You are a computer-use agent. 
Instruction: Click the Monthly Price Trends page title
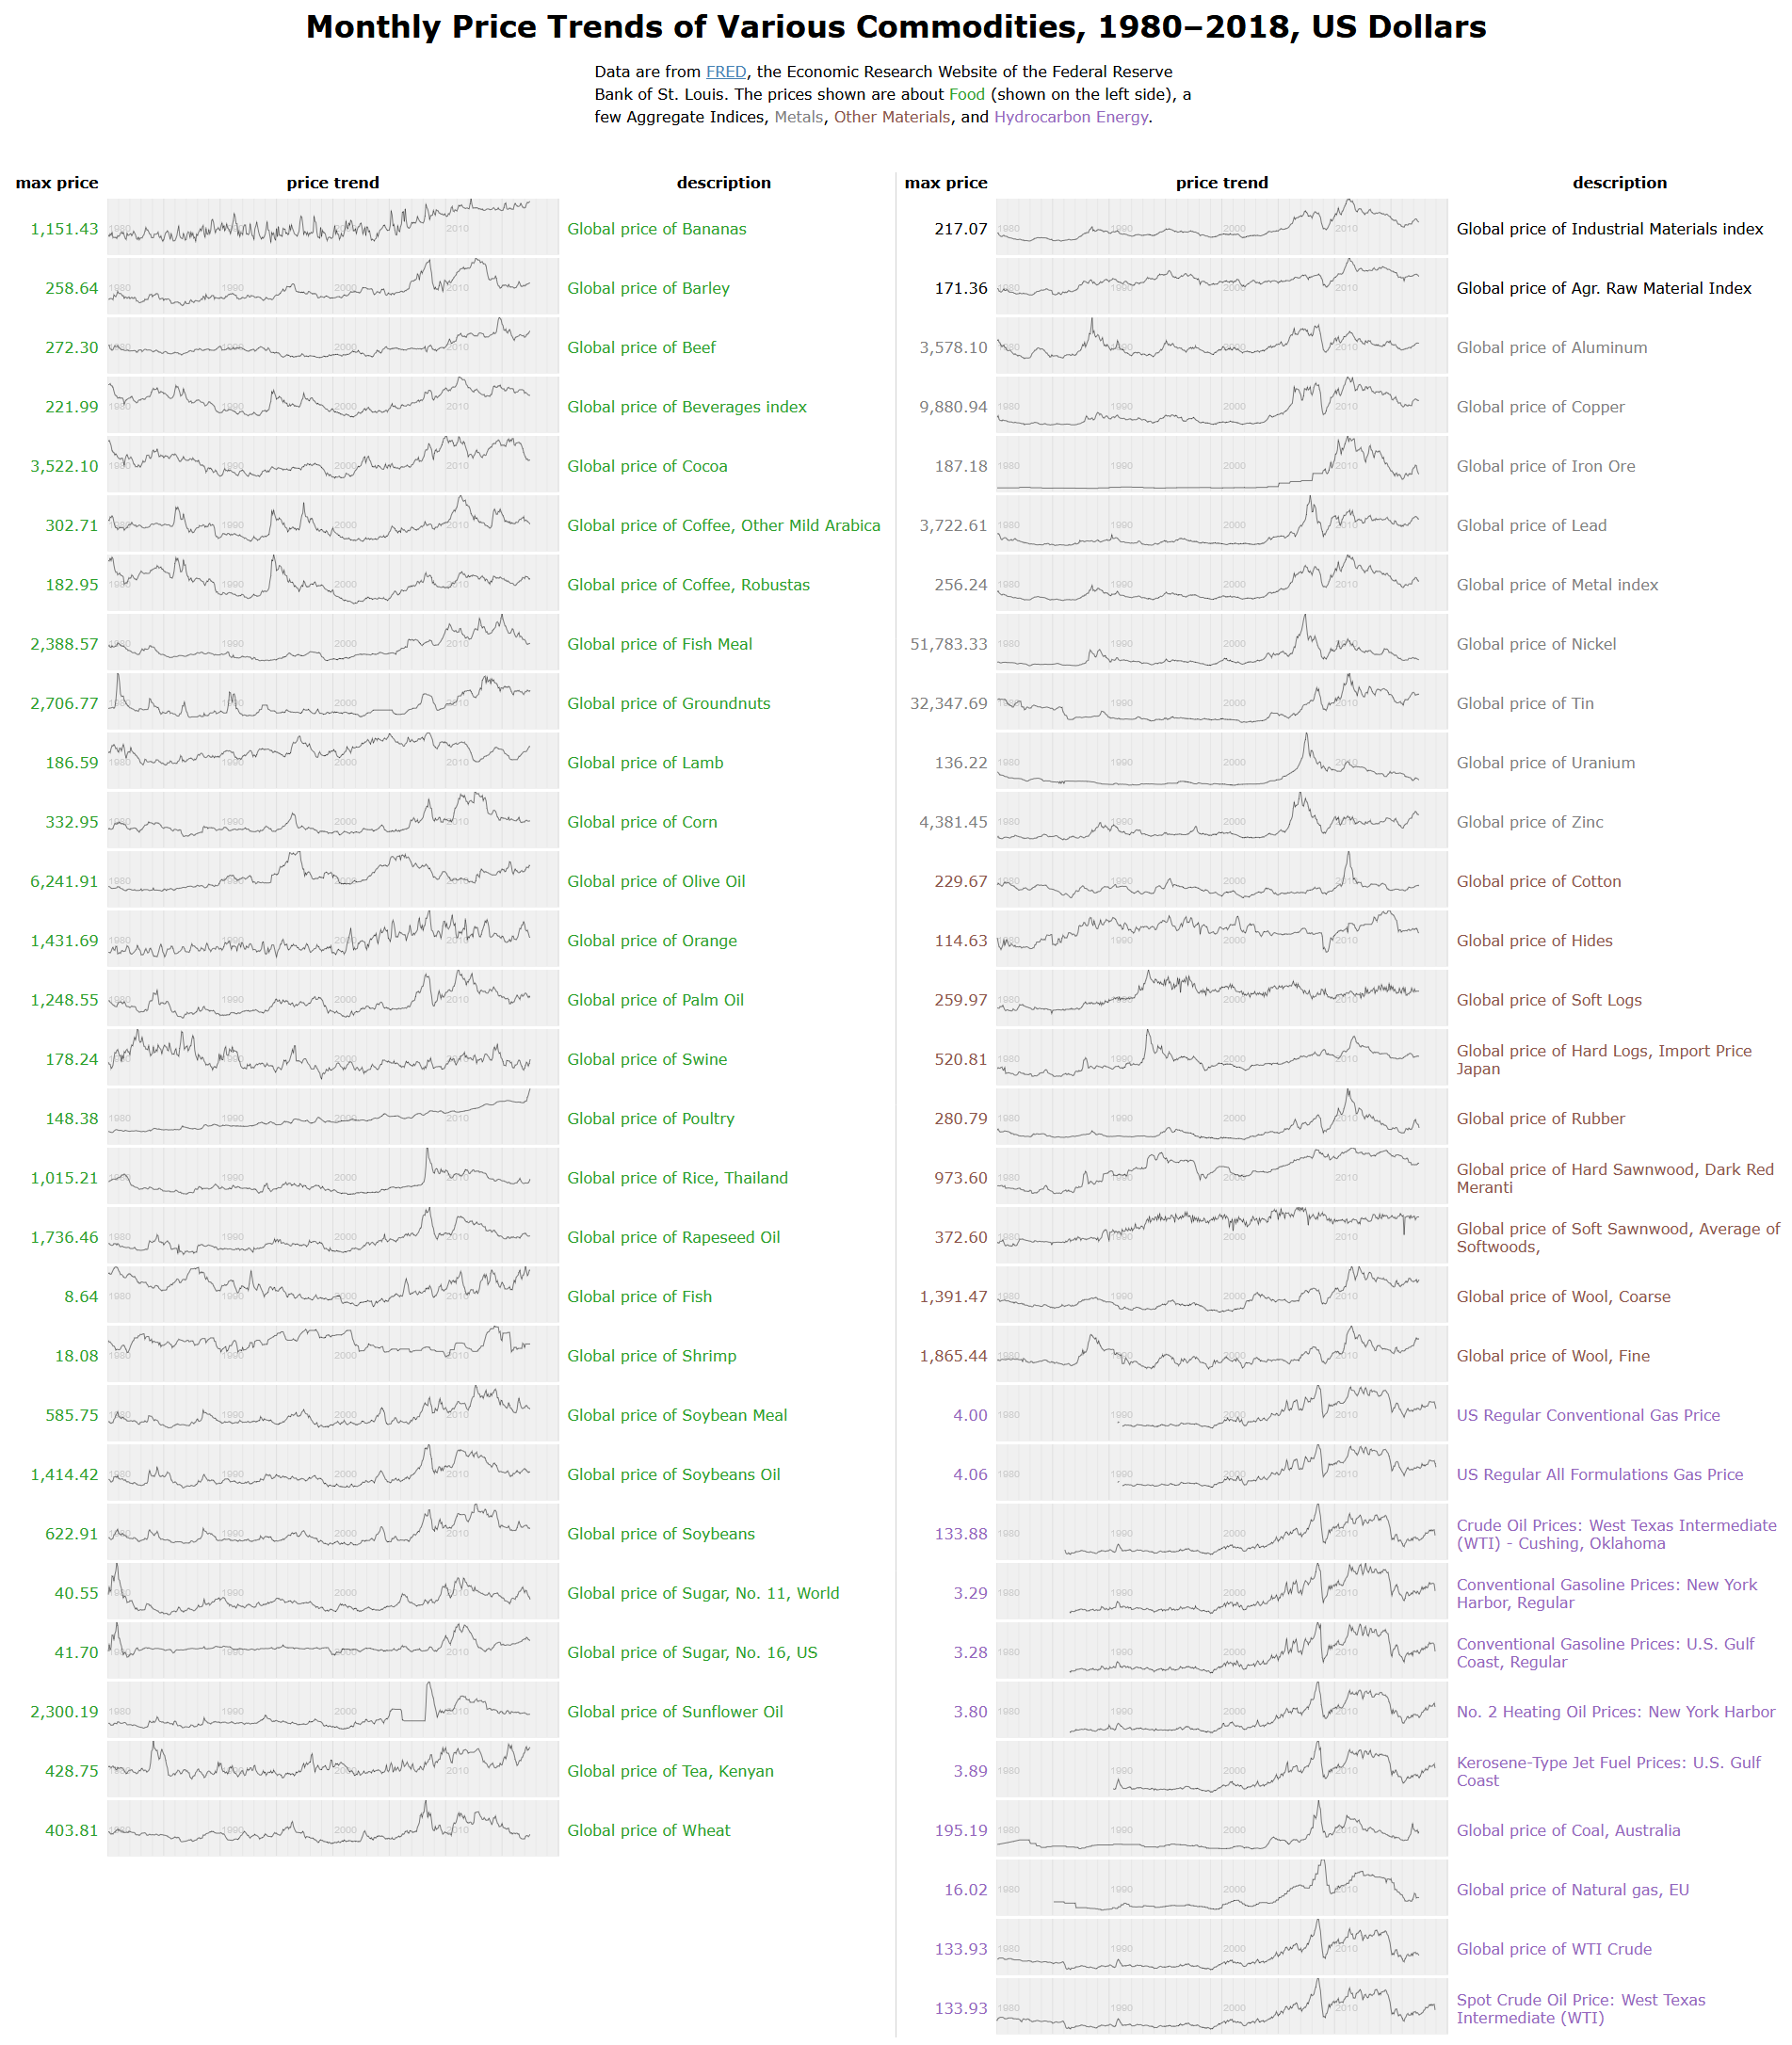pyautogui.click(x=895, y=27)
